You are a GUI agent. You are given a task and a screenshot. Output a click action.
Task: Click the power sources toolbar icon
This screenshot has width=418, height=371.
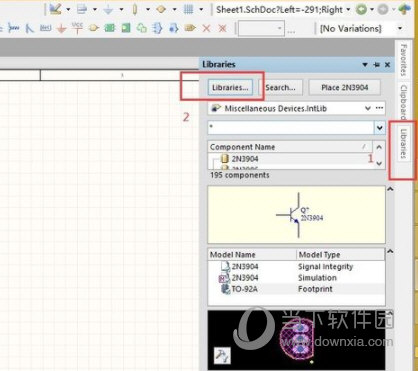(x=108, y=9)
